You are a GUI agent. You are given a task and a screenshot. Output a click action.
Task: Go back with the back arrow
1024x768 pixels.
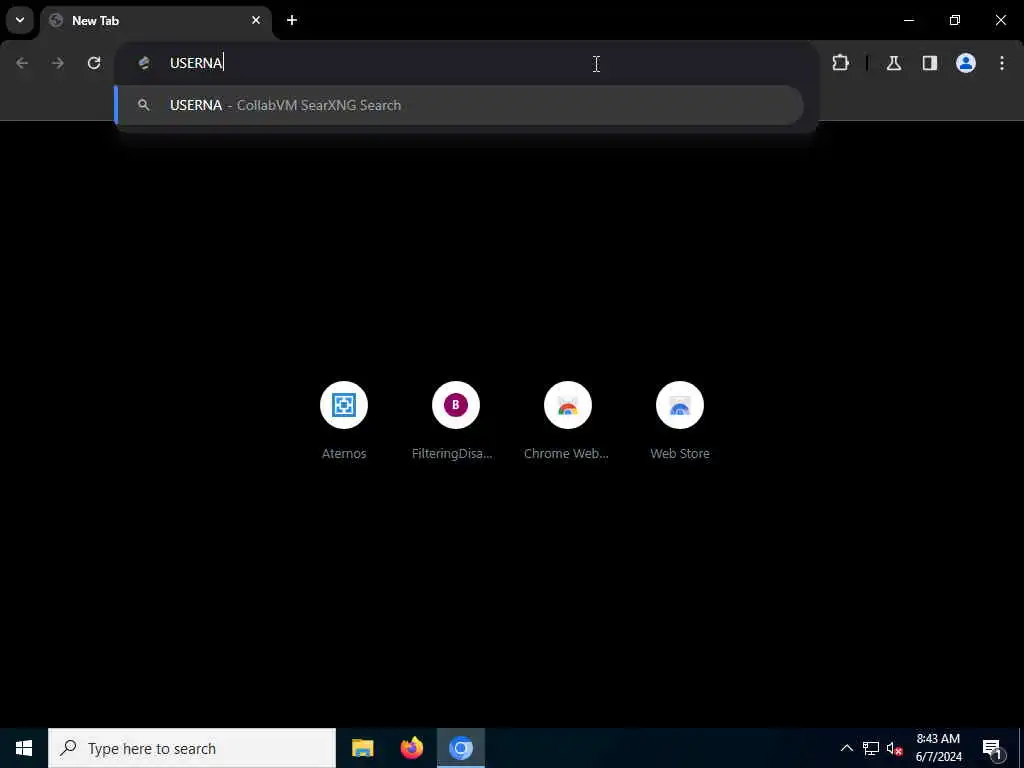coord(22,63)
